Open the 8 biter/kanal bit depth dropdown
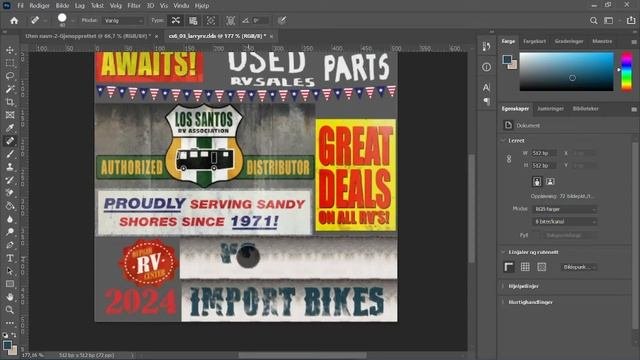 pos(565,222)
